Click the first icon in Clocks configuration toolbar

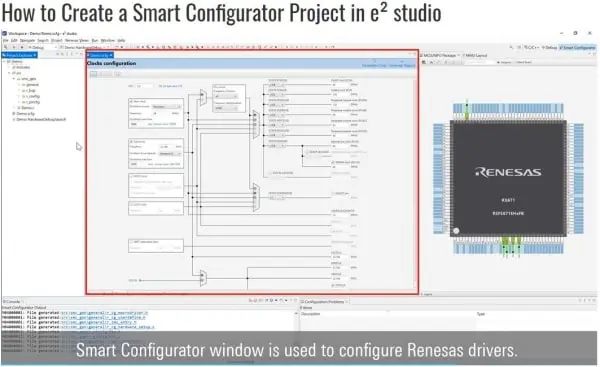(x=93, y=74)
